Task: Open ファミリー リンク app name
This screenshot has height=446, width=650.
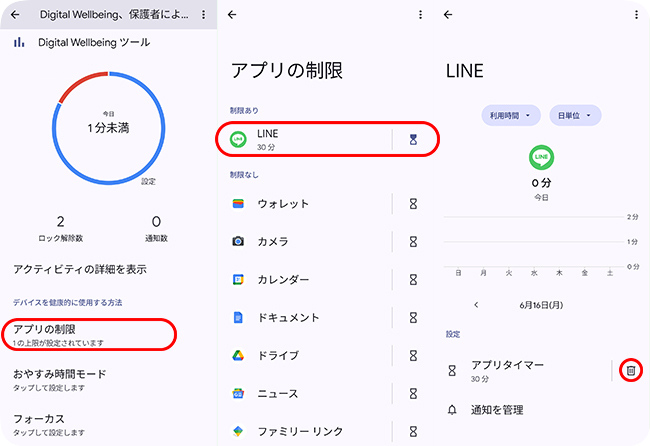Action: tap(300, 431)
